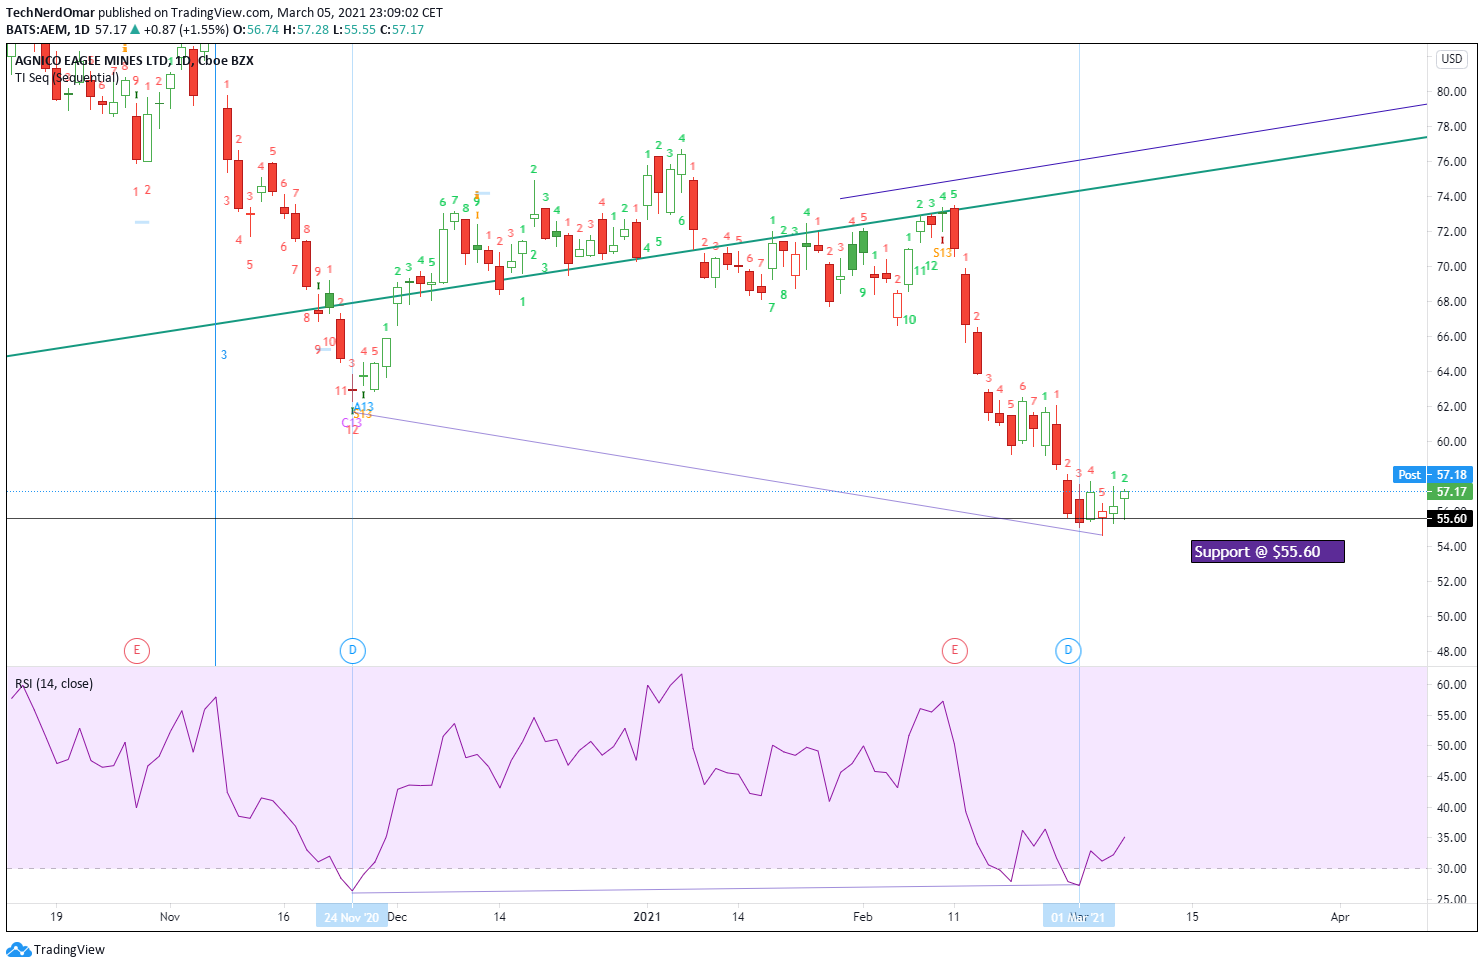Select the TI Seq (Sequential) indicator legend
This screenshot has width=1484, height=968.
pos(66,78)
